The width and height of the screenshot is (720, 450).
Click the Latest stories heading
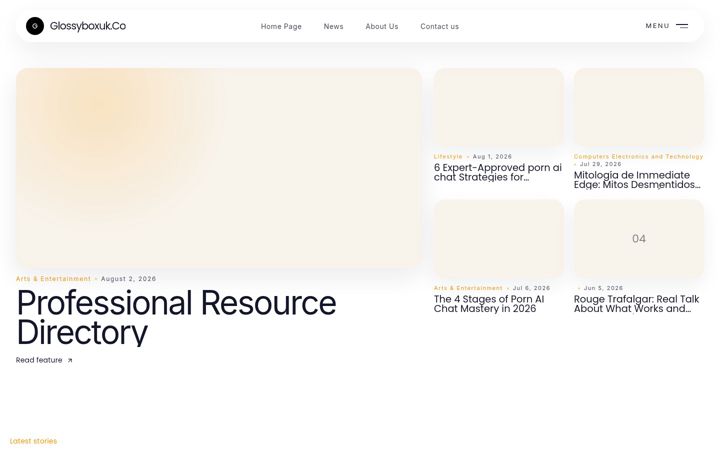coord(33,441)
